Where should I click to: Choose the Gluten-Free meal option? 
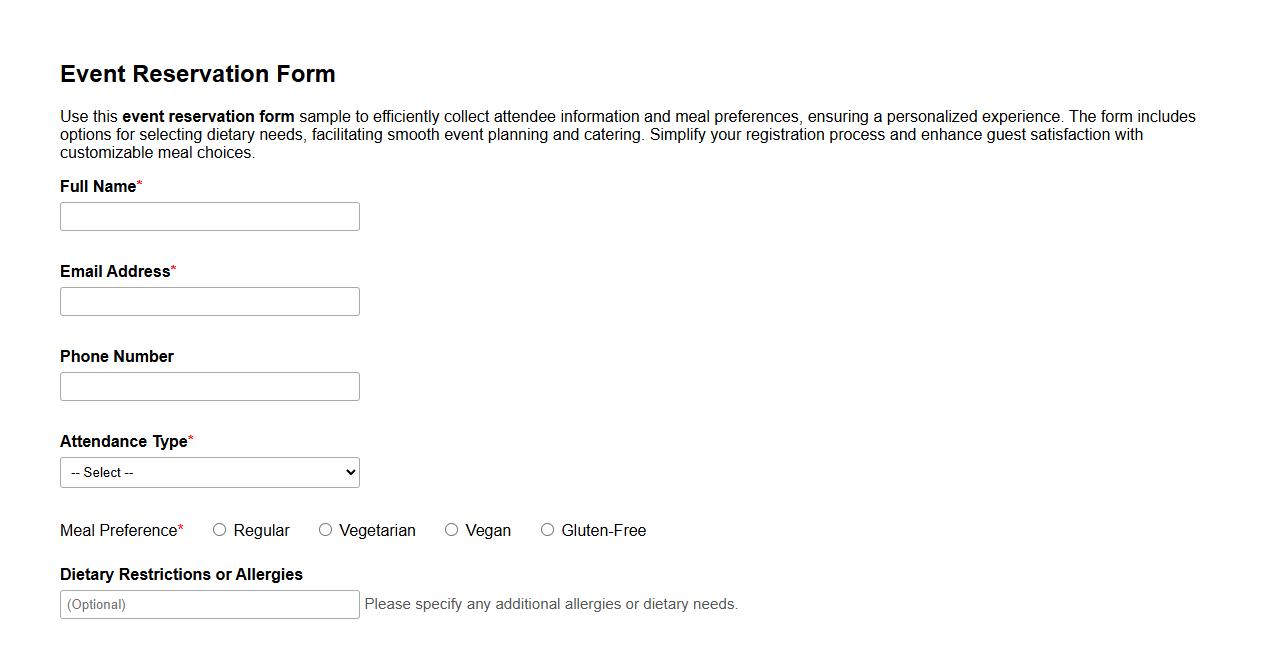(x=547, y=529)
